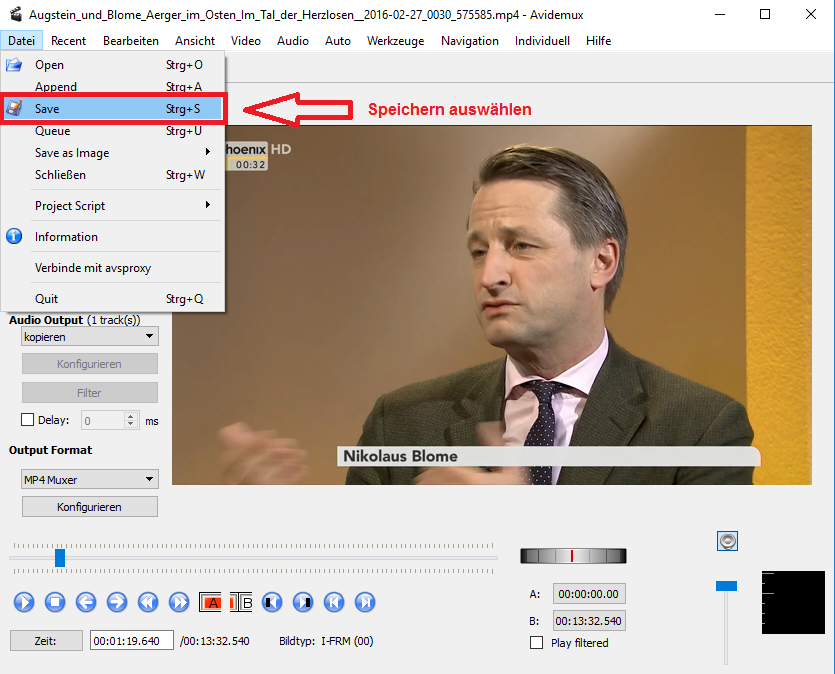This screenshot has width=835, height=674.
Task: Open the Werkzeuge menu
Action: coord(395,41)
